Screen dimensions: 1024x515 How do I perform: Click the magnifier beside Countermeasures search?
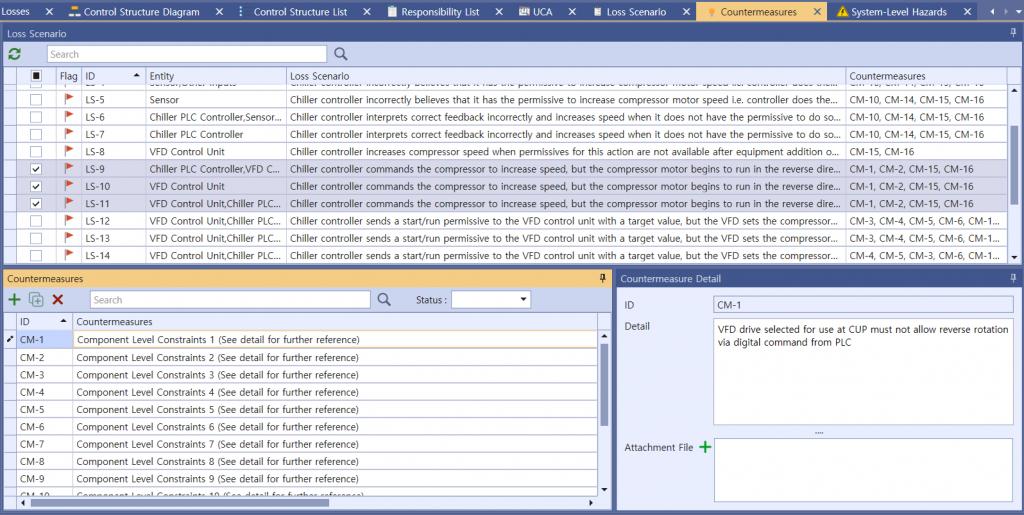pyautogui.click(x=385, y=299)
